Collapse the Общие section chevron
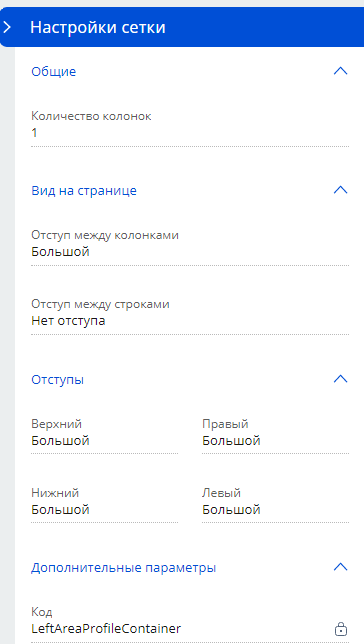364x644 pixels. tap(341, 71)
